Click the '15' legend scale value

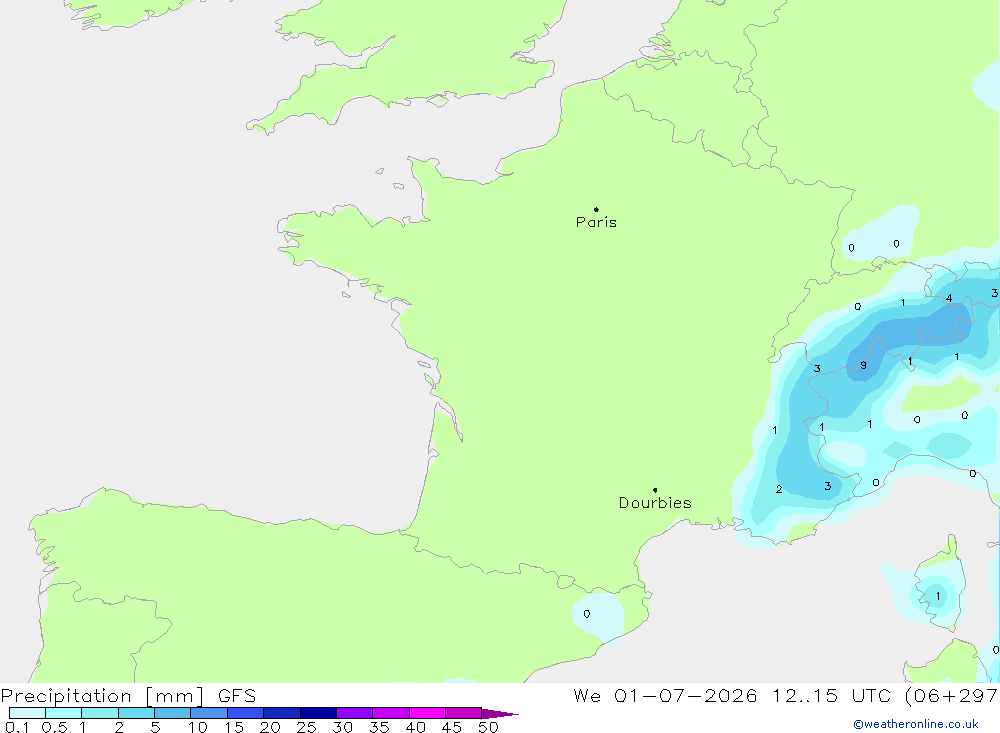pyautogui.click(x=234, y=727)
